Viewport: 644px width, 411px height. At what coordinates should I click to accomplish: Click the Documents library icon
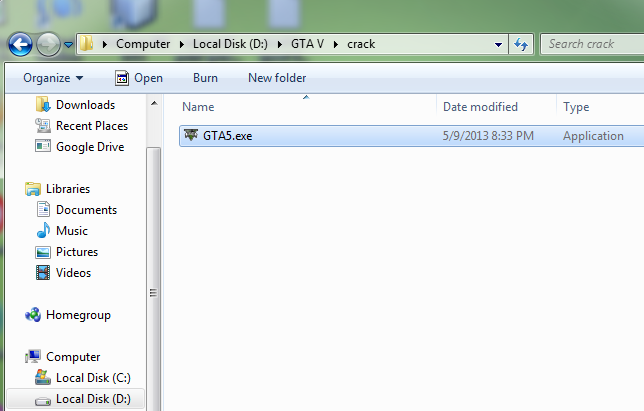coord(43,209)
